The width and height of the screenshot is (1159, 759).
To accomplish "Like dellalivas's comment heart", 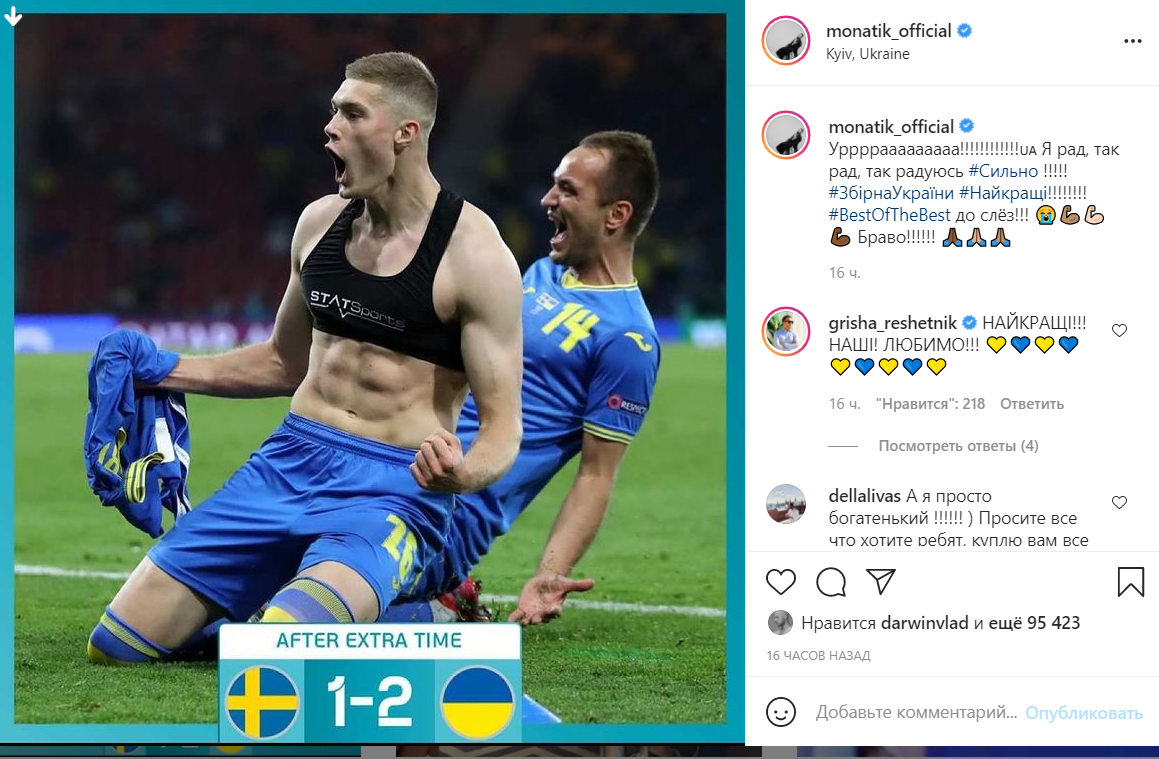I will pyautogui.click(x=1119, y=503).
